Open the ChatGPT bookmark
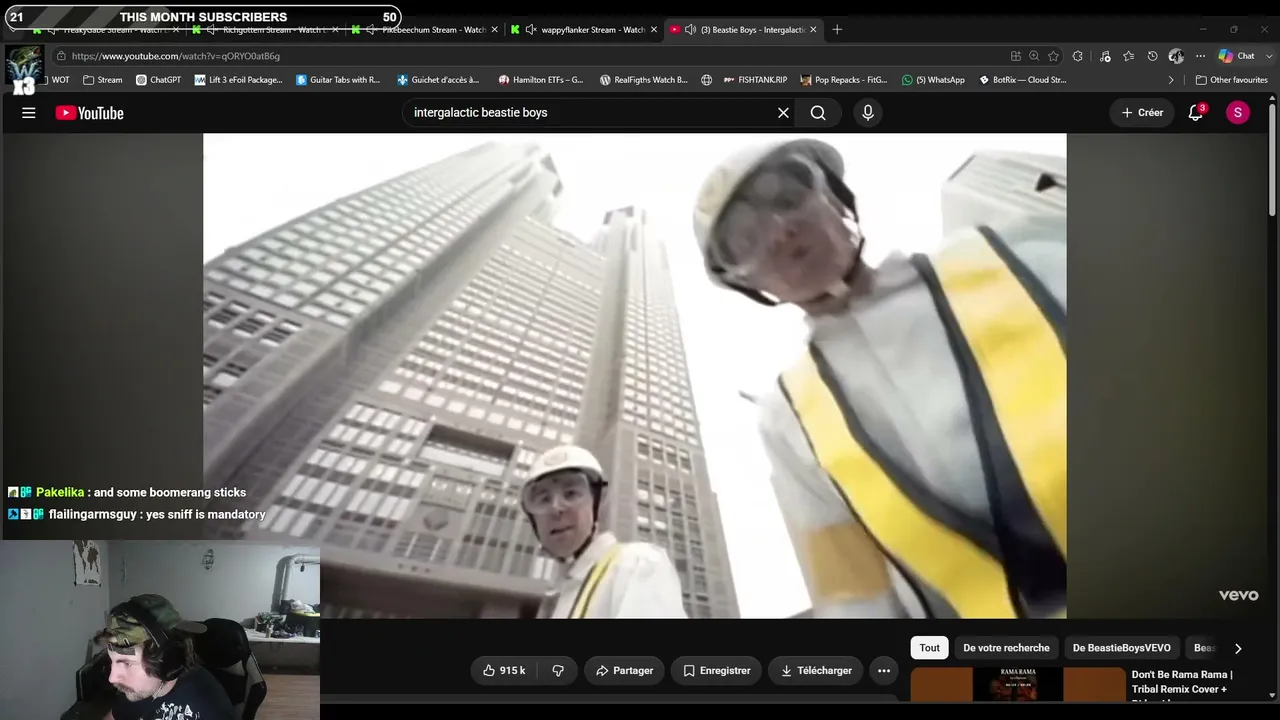This screenshot has height=720, width=1280. tap(158, 80)
